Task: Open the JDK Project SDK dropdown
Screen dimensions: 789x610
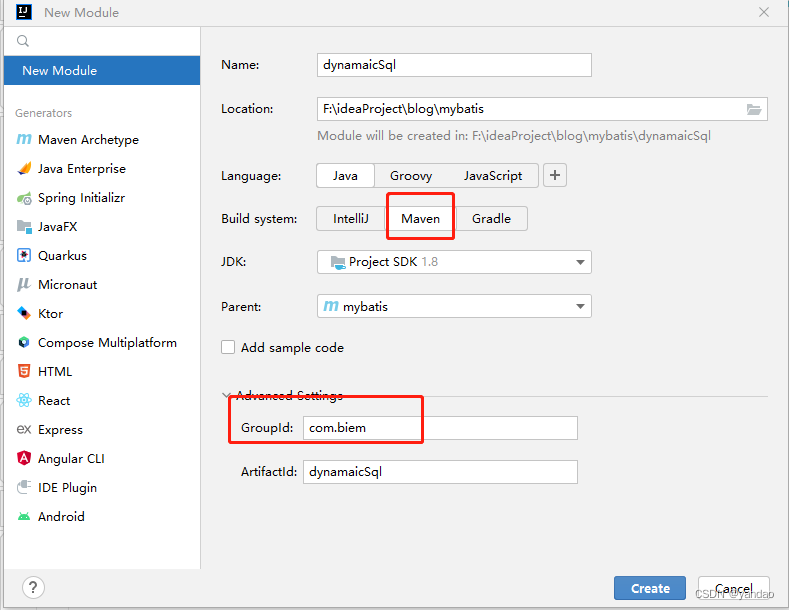Action: point(454,262)
